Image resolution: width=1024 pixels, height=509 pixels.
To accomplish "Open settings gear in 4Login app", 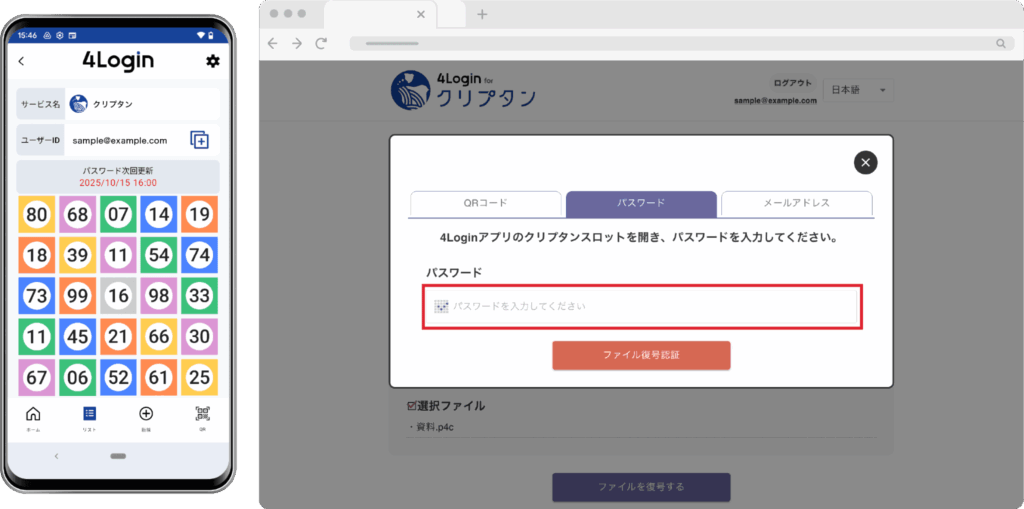I will [212, 61].
